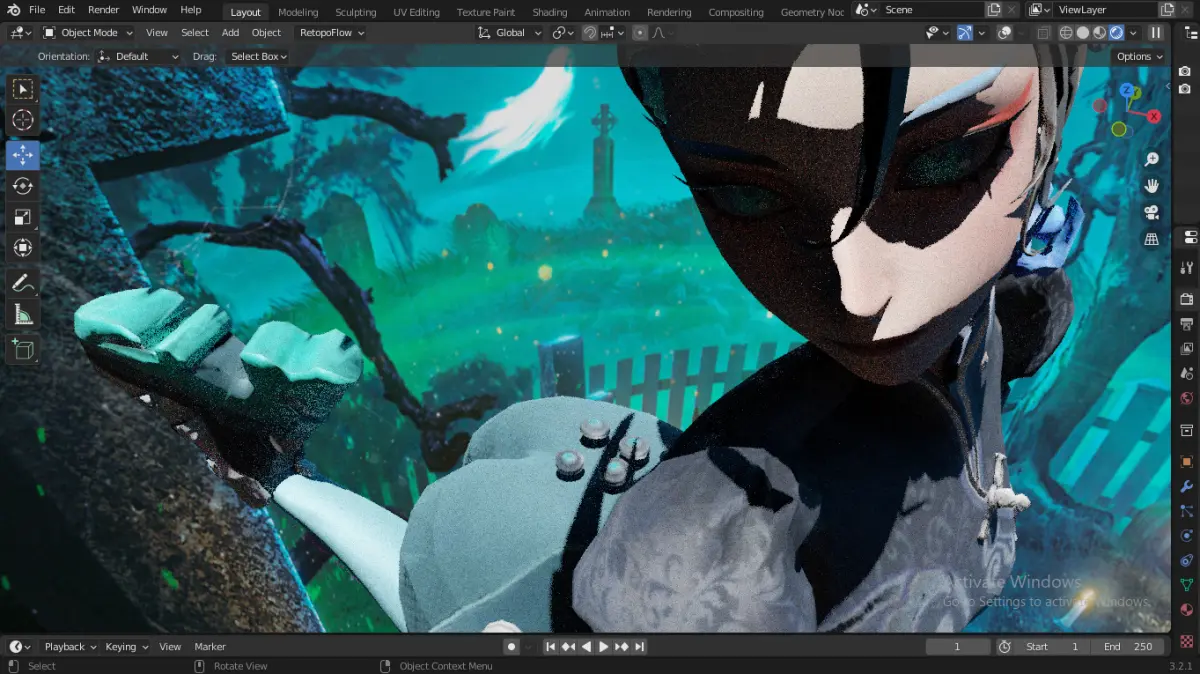Open the Physics properties tab
1200x674 pixels.
1187,536
